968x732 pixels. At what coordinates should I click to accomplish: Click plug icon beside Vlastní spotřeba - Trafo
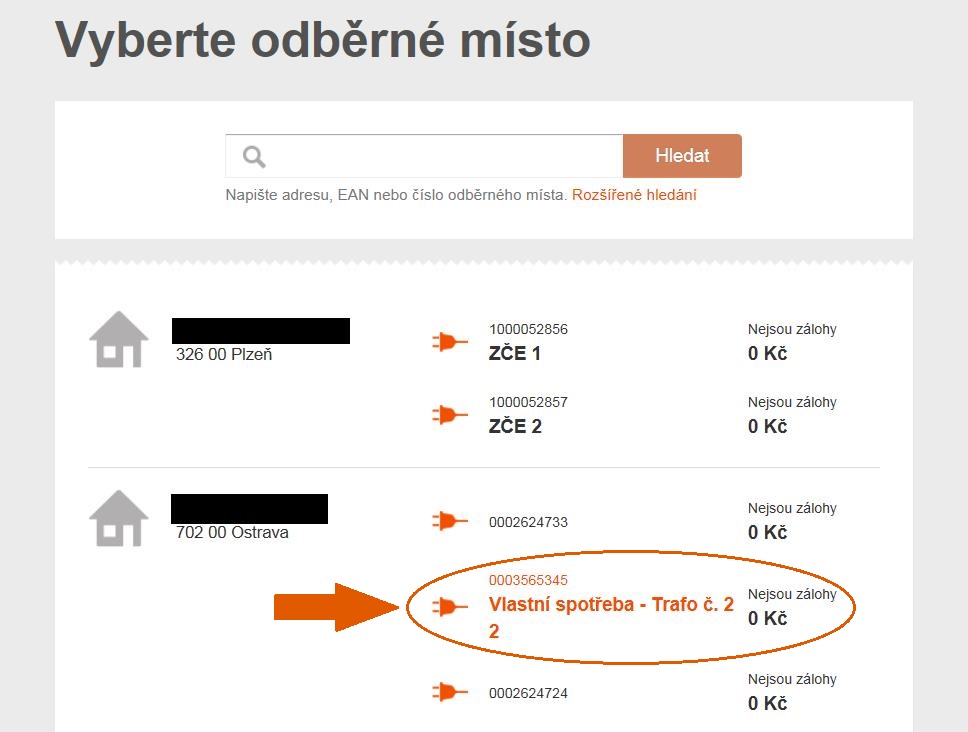tap(449, 607)
